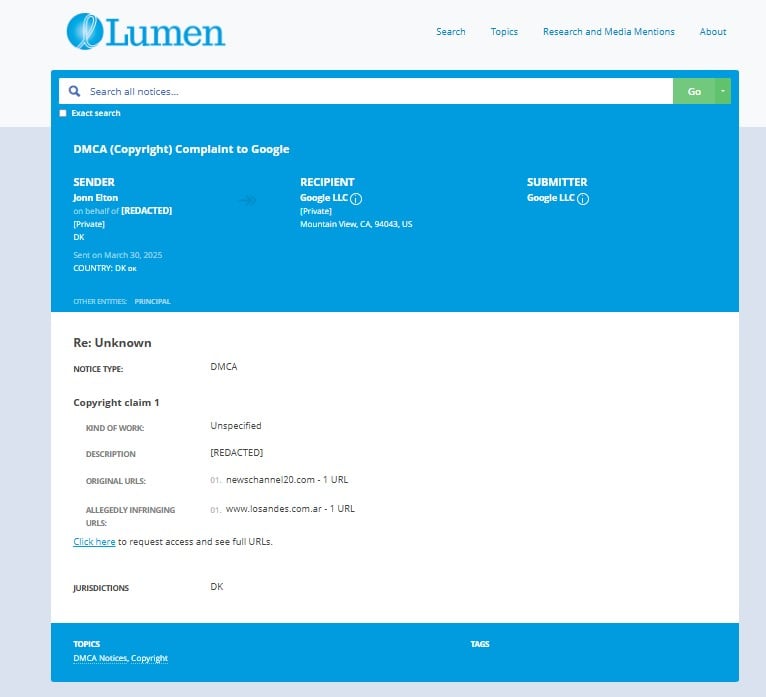The image size is (766, 697).
Task: Open info icon beside submitter Google LLC
Action: point(583,199)
